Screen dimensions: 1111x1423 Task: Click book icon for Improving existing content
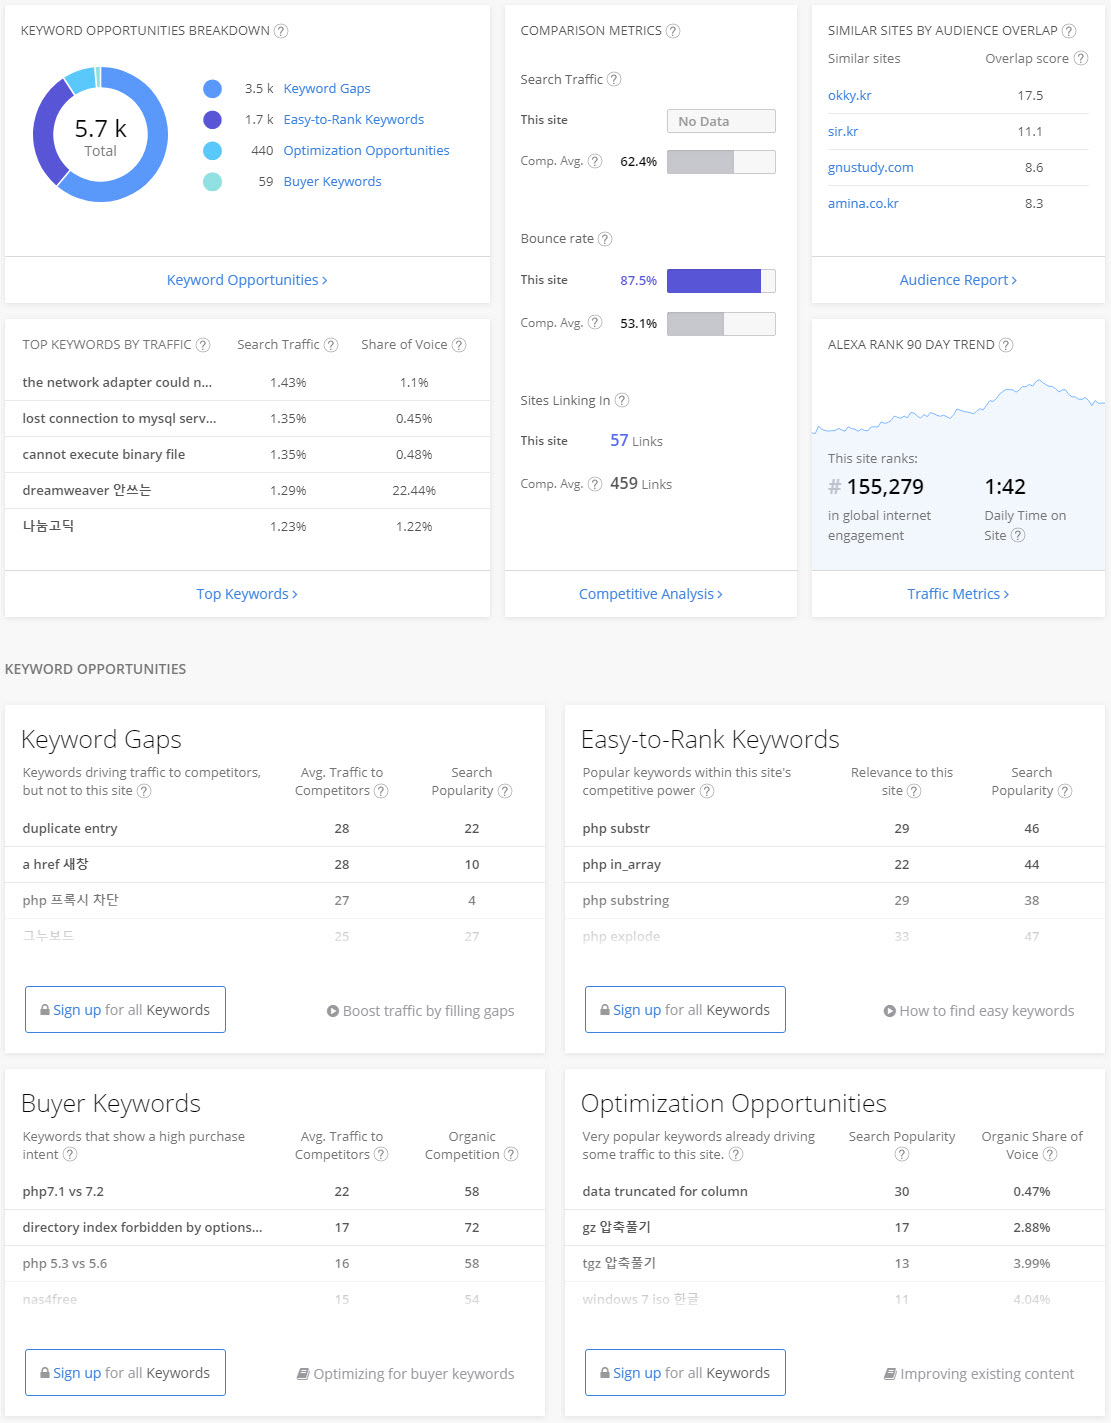[890, 1374]
